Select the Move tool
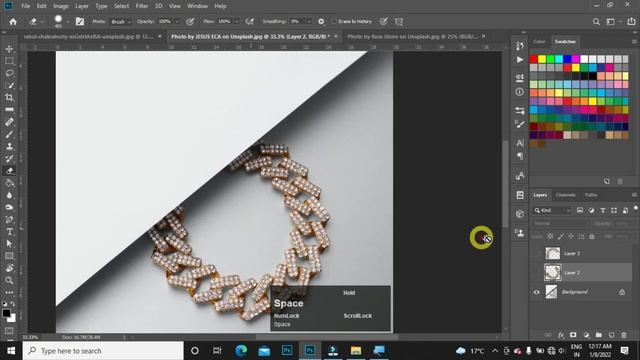The image size is (640, 360). pyautogui.click(x=9, y=49)
